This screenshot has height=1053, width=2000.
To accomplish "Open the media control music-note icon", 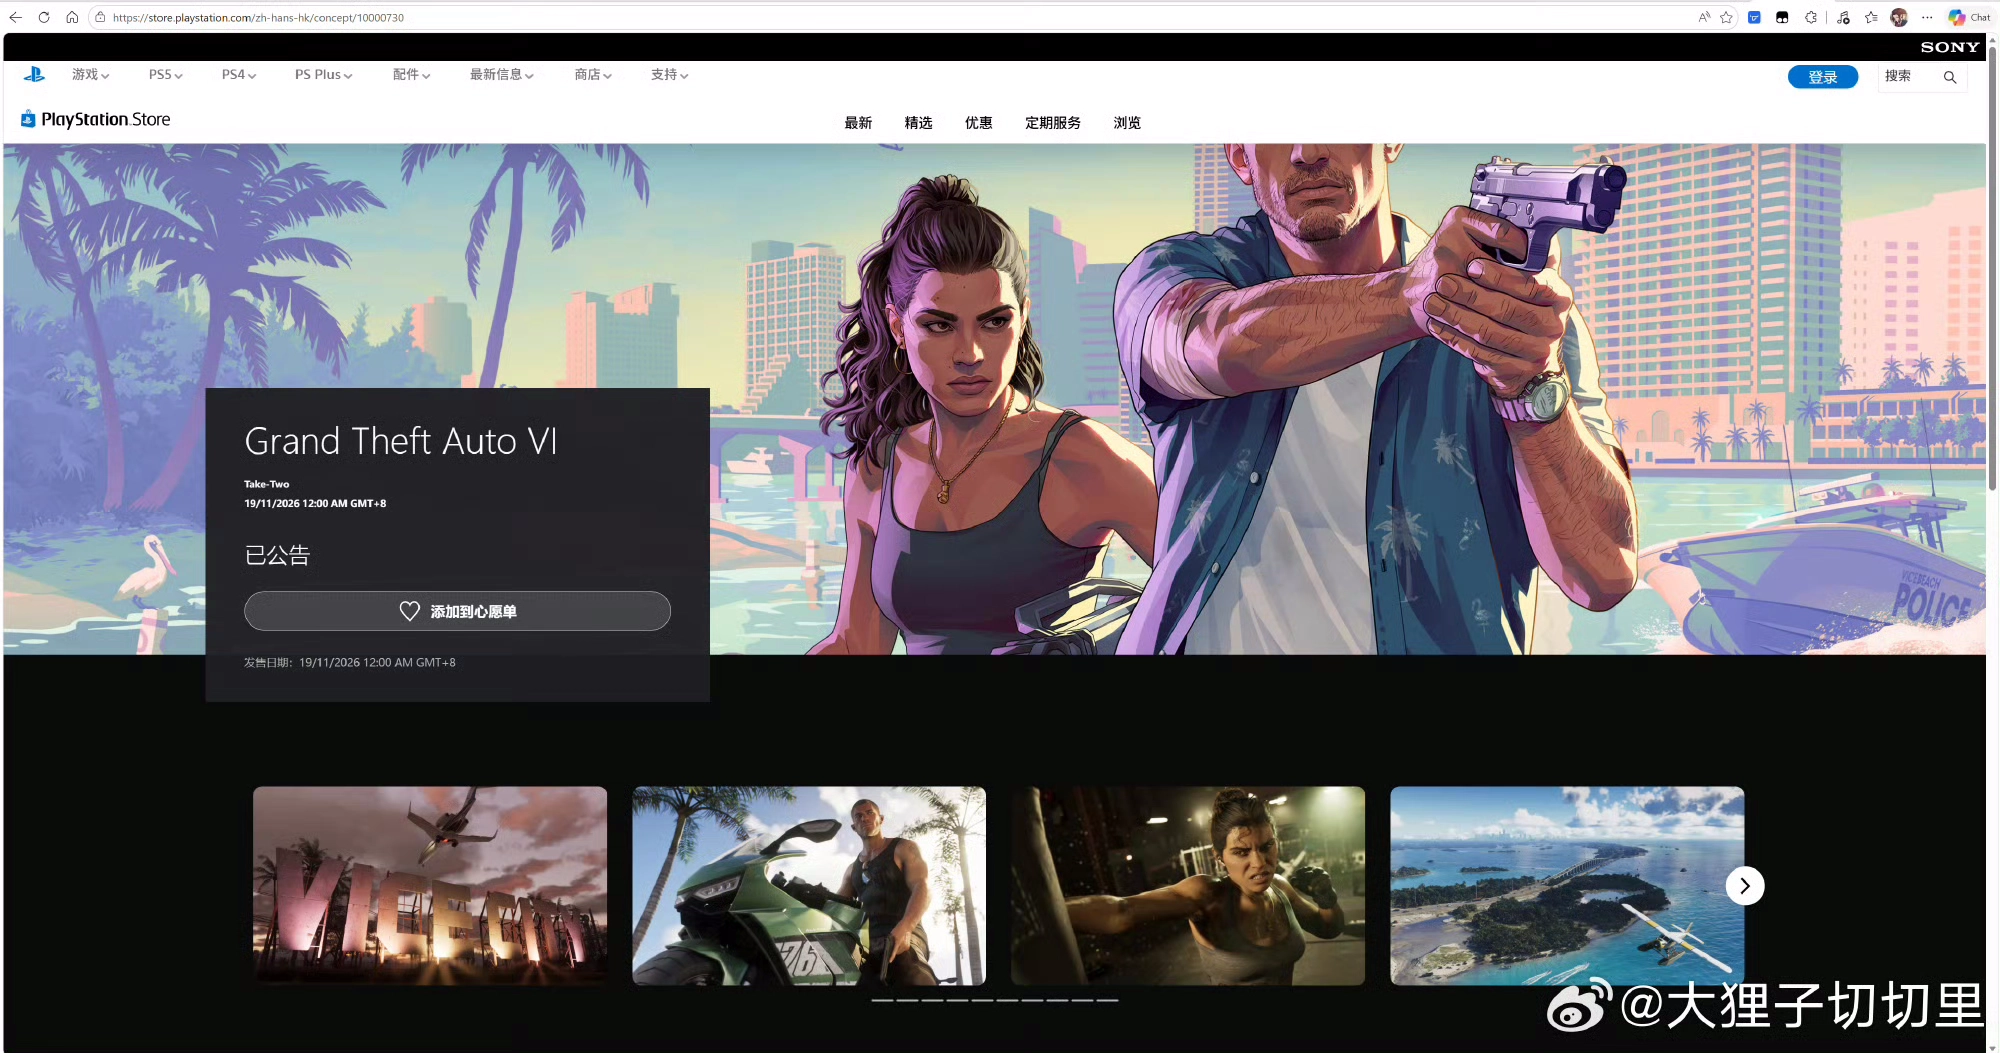I will (x=1843, y=17).
